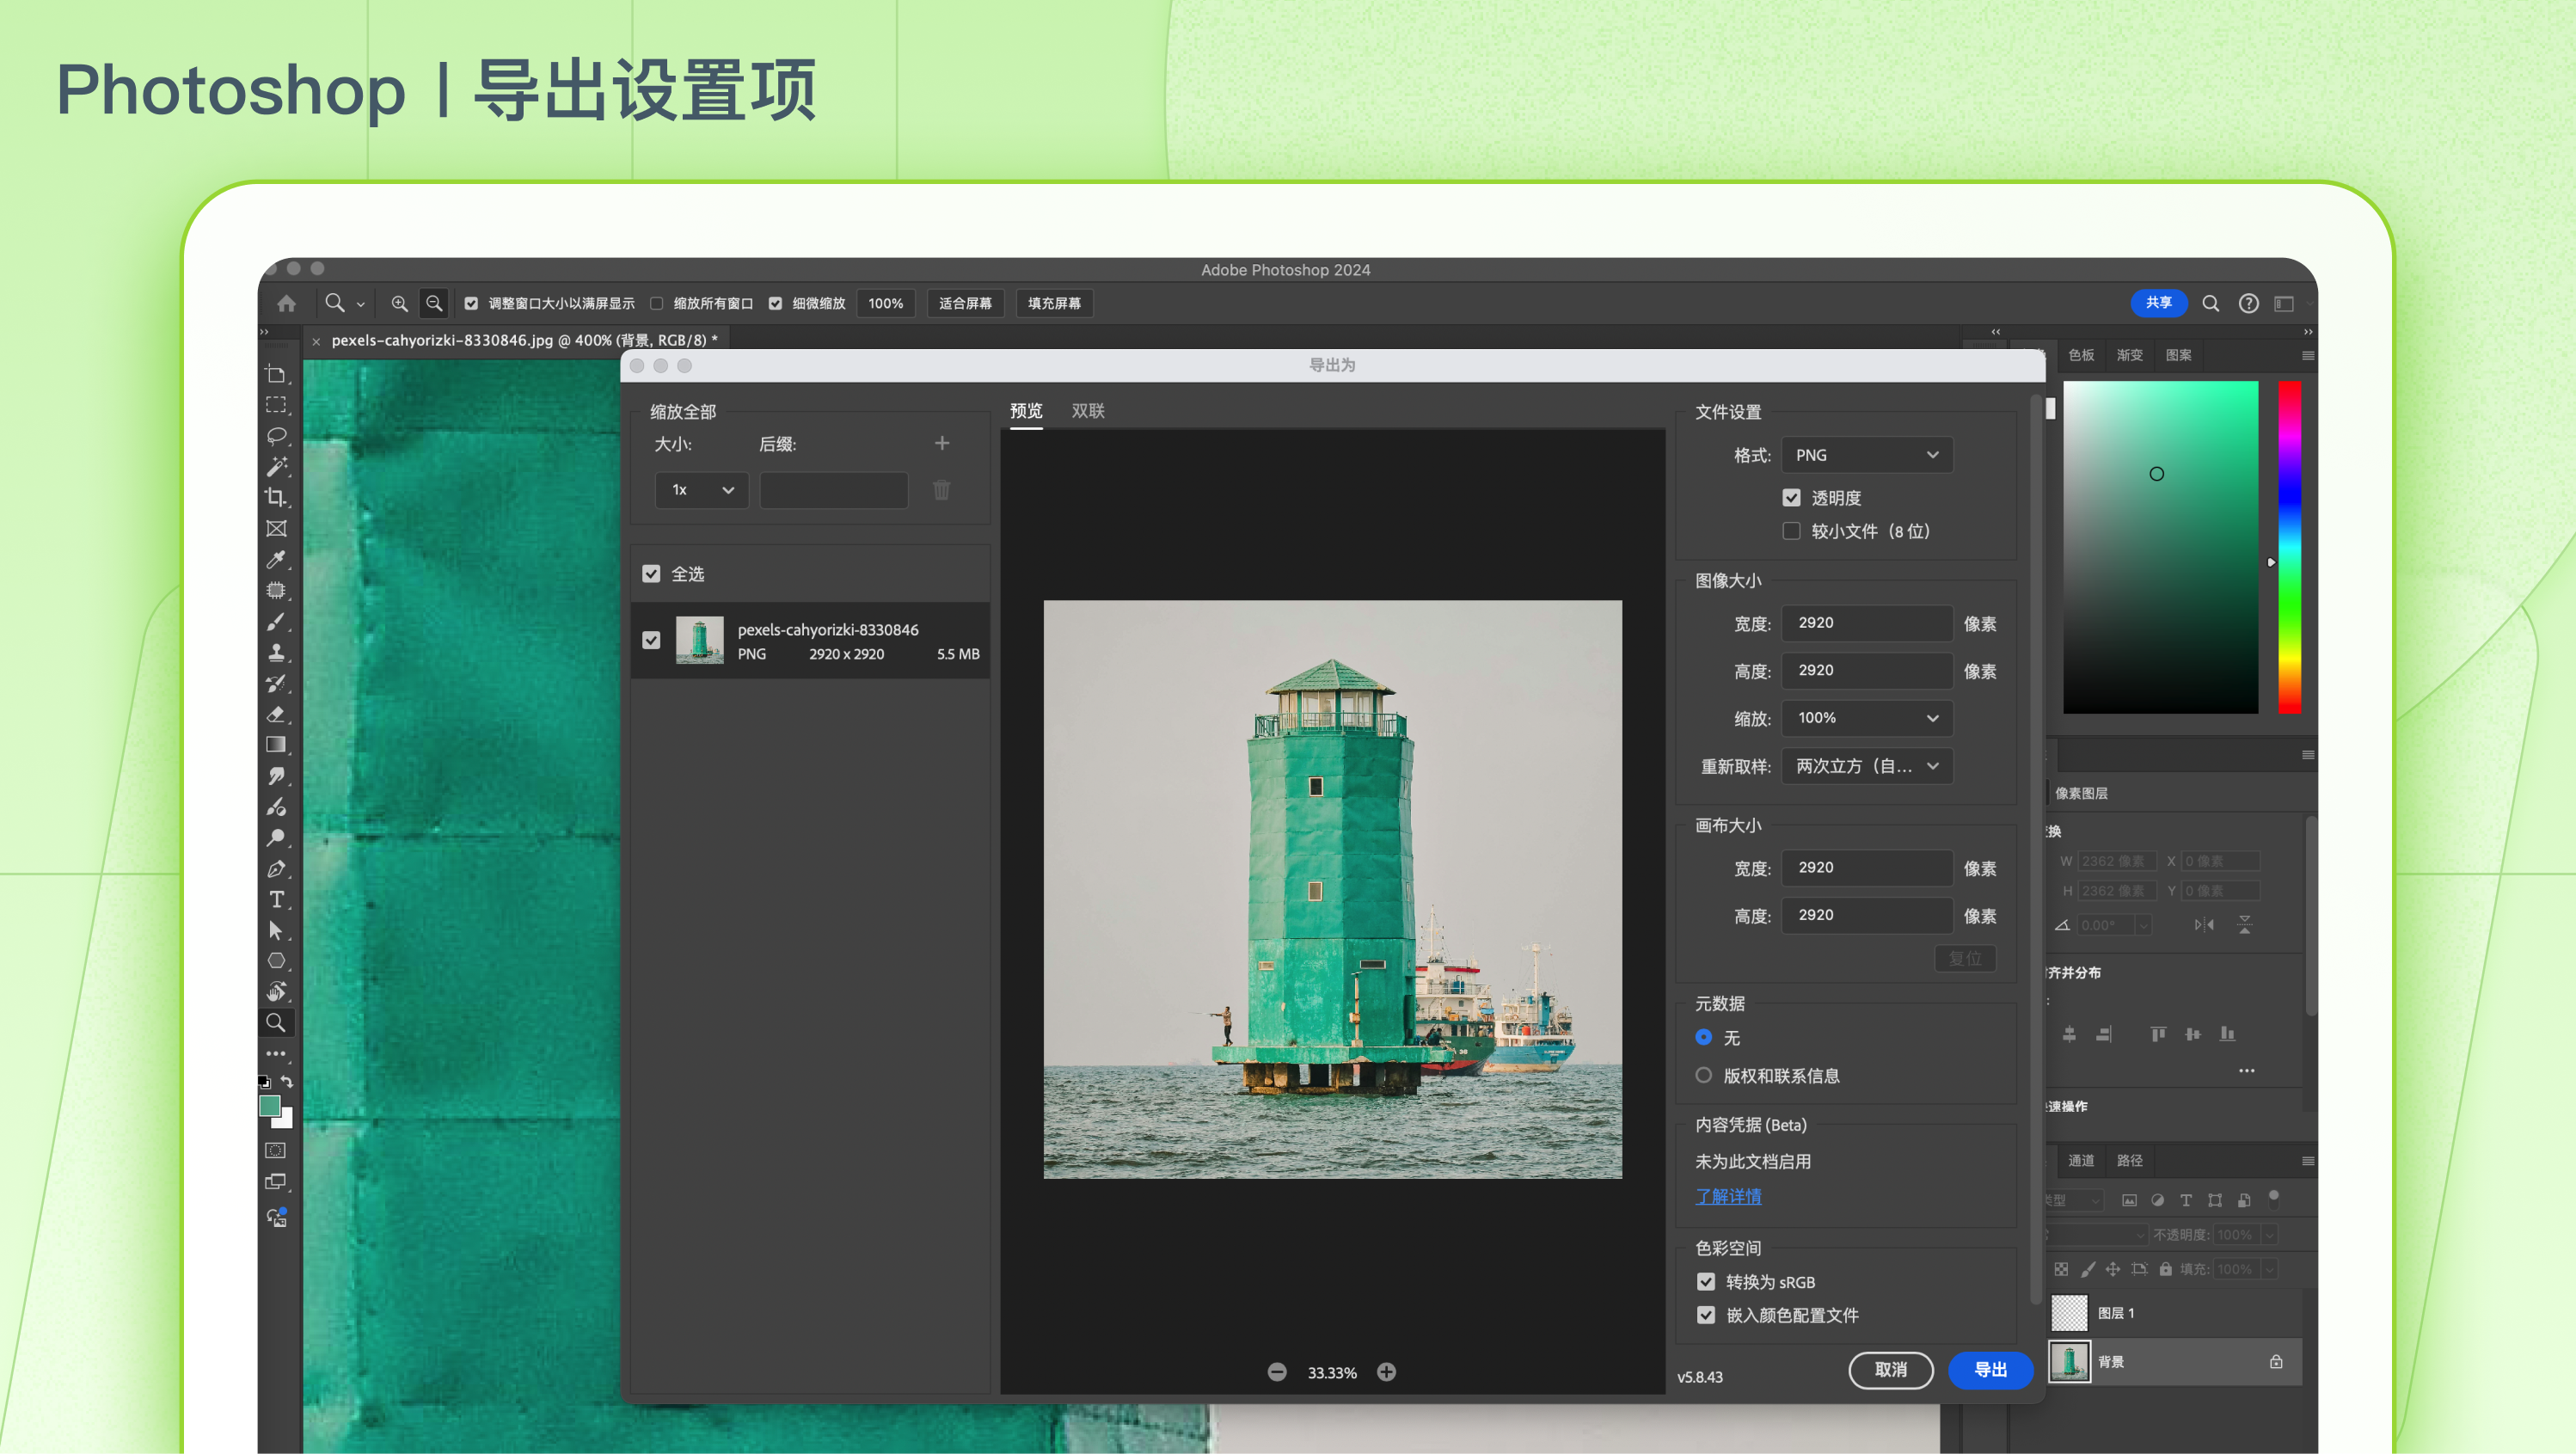This screenshot has width=2576, height=1454.
Task: Select the Polygon shape tool
Action: pos(276,961)
